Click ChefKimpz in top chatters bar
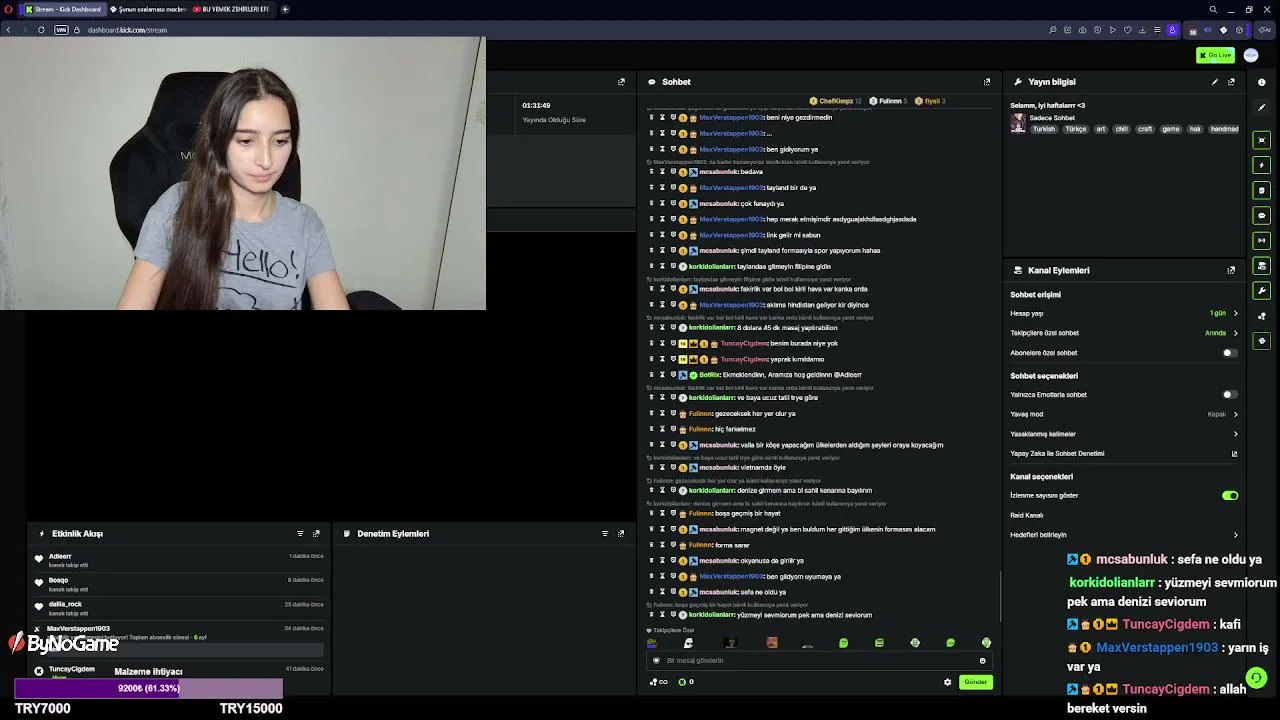This screenshot has width=1280, height=720. 836,101
